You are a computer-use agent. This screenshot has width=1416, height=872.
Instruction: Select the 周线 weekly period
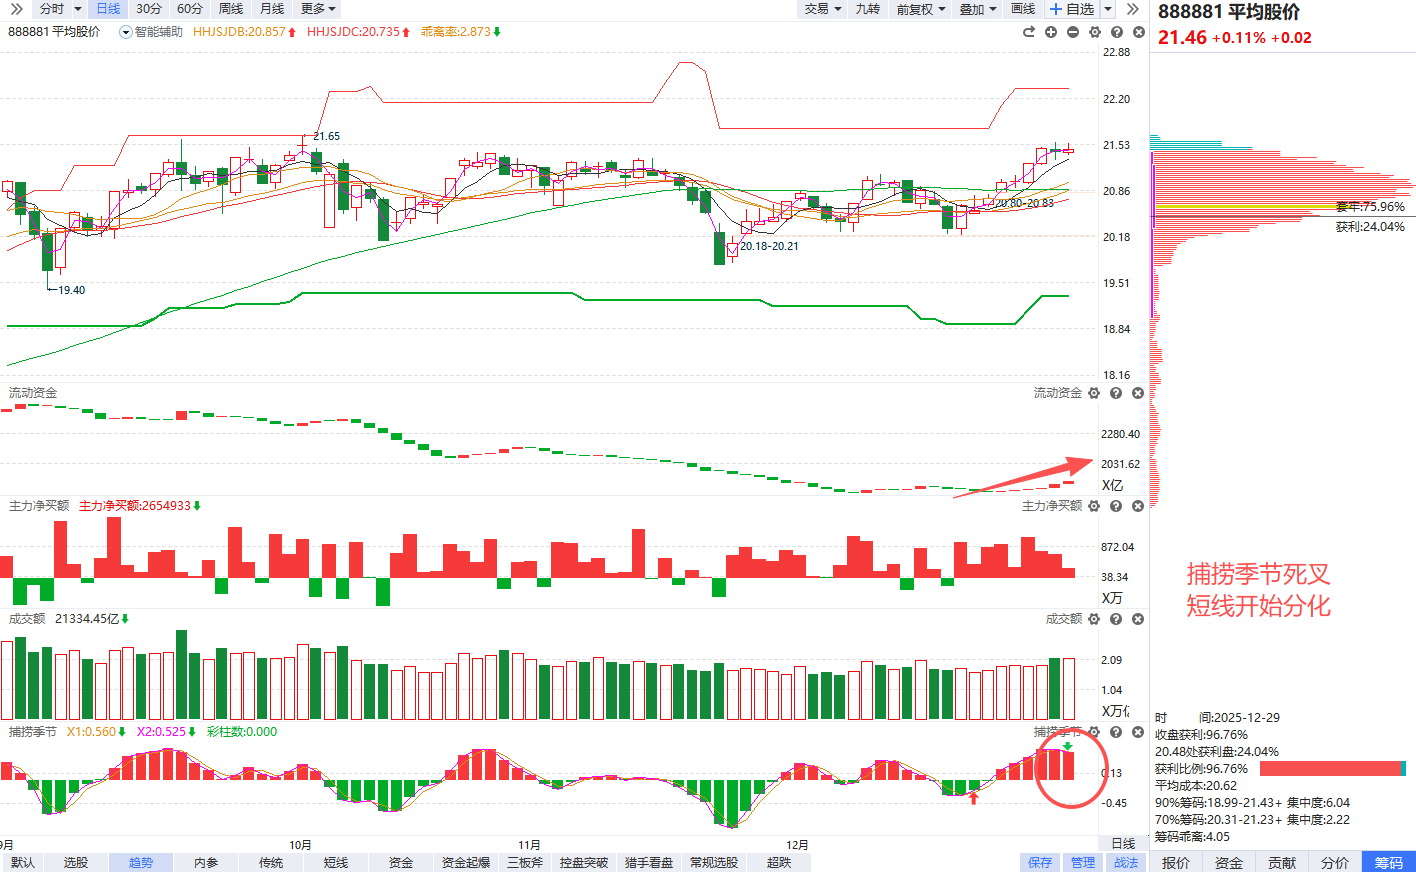(x=231, y=9)
